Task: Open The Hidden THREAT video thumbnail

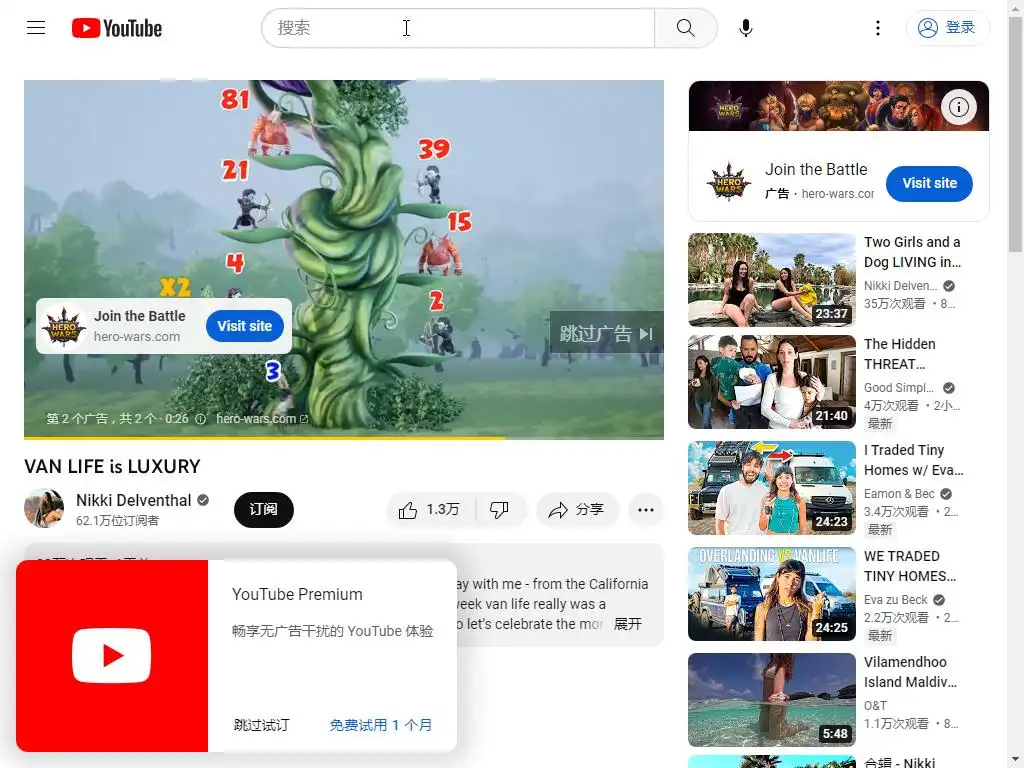Action: pyautogui.click(x=771, y=382)
